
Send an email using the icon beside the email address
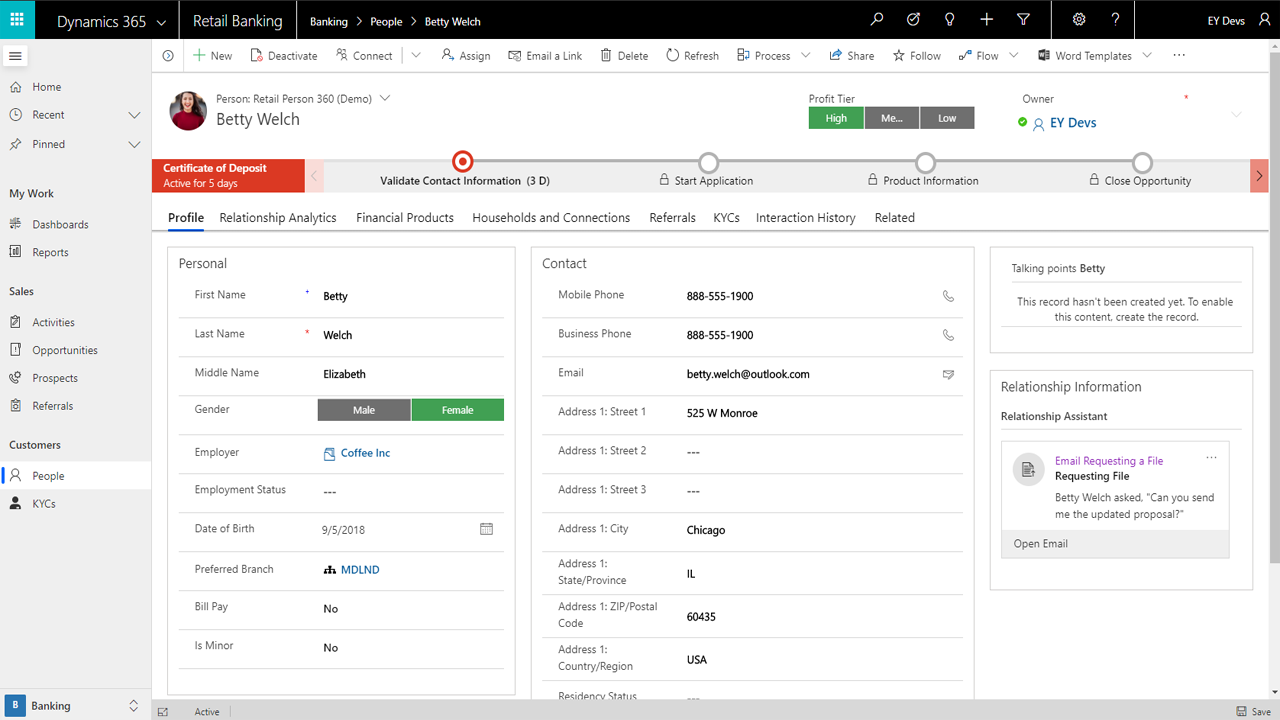(x=948, y=374)
